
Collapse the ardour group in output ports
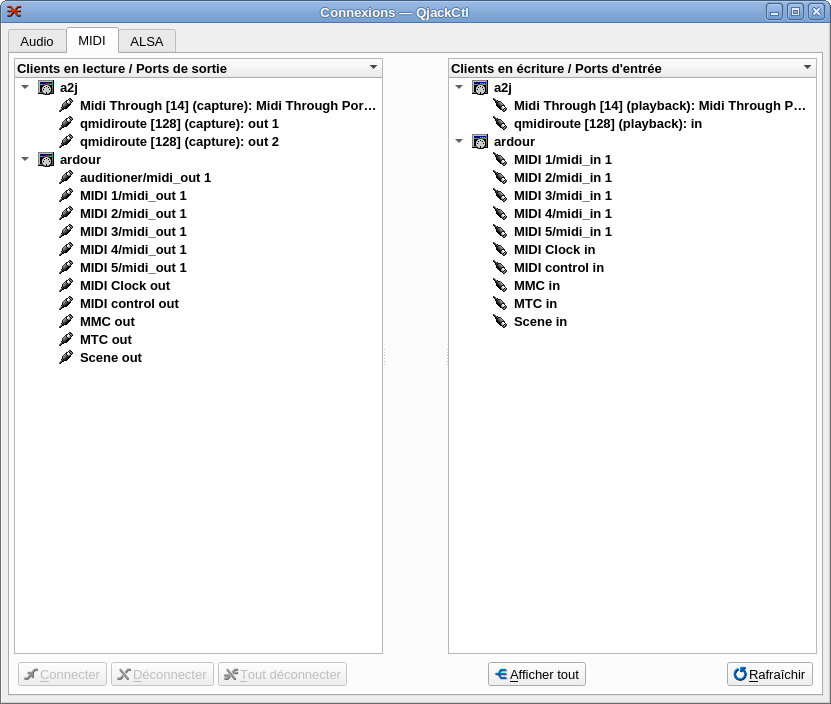point(25,159)
